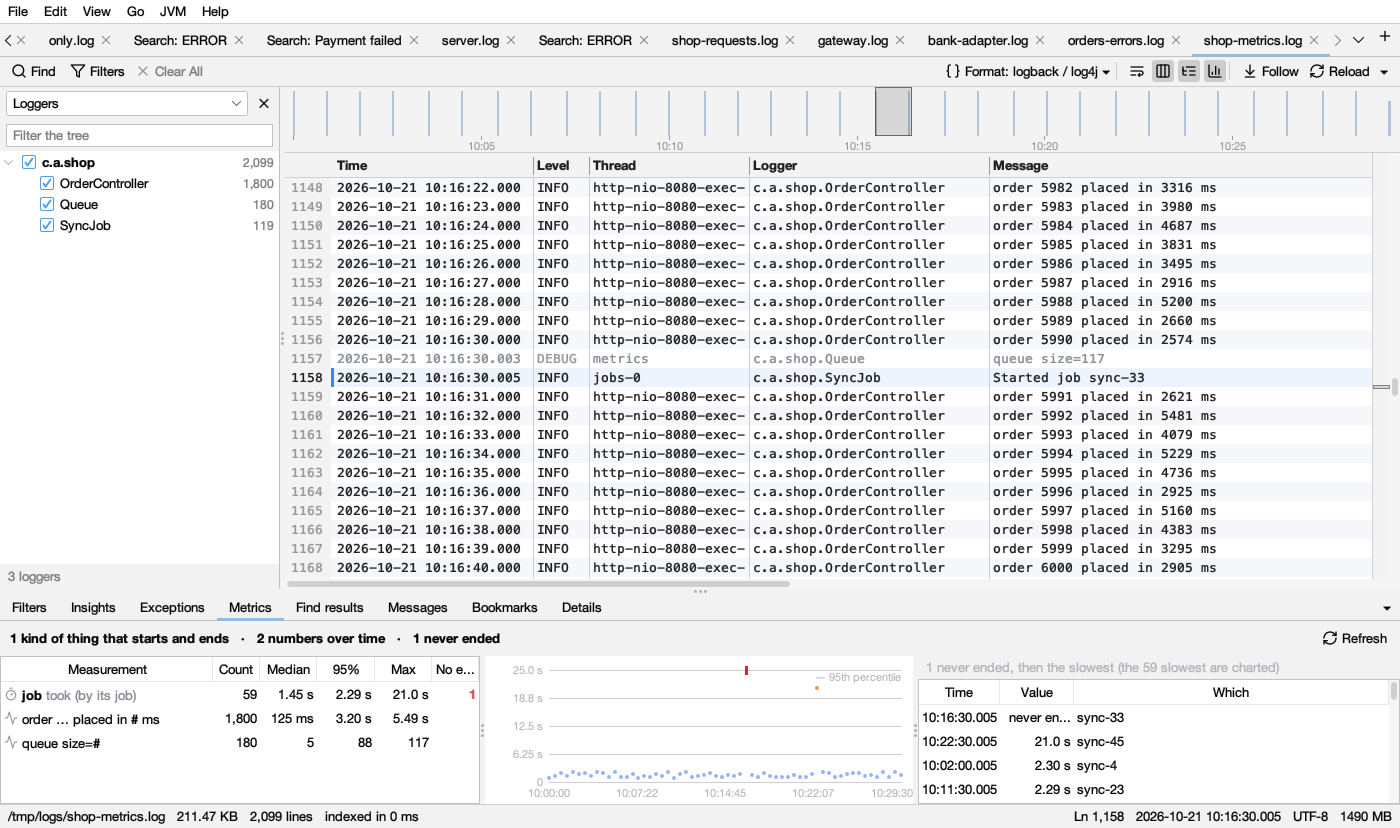
Task: Switch to the Insights tab
Action: [x=93, y=607]
